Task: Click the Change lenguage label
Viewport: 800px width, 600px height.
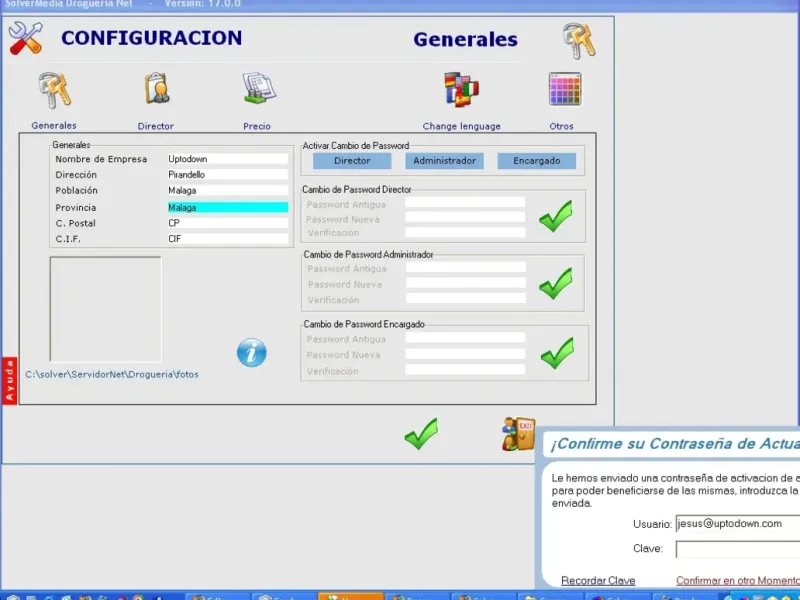Action: point(462,126)
